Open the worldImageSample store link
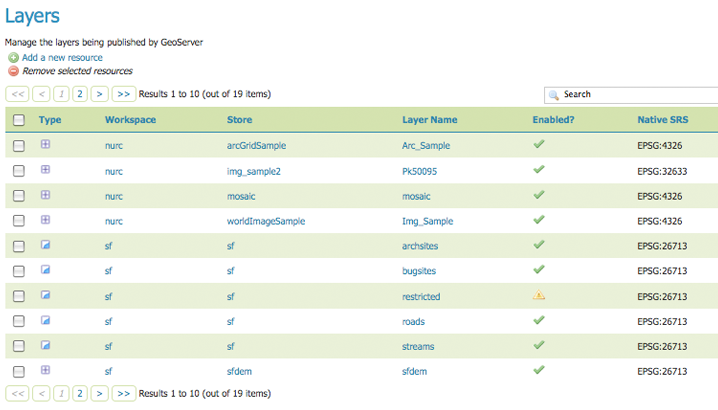This screenshot has width=718, height=410. [265, 221]
